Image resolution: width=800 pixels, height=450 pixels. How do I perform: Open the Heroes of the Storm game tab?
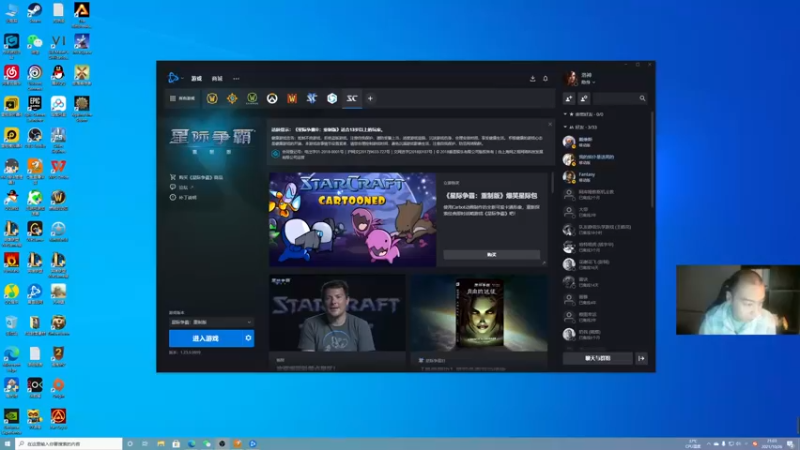click(332, 98)
